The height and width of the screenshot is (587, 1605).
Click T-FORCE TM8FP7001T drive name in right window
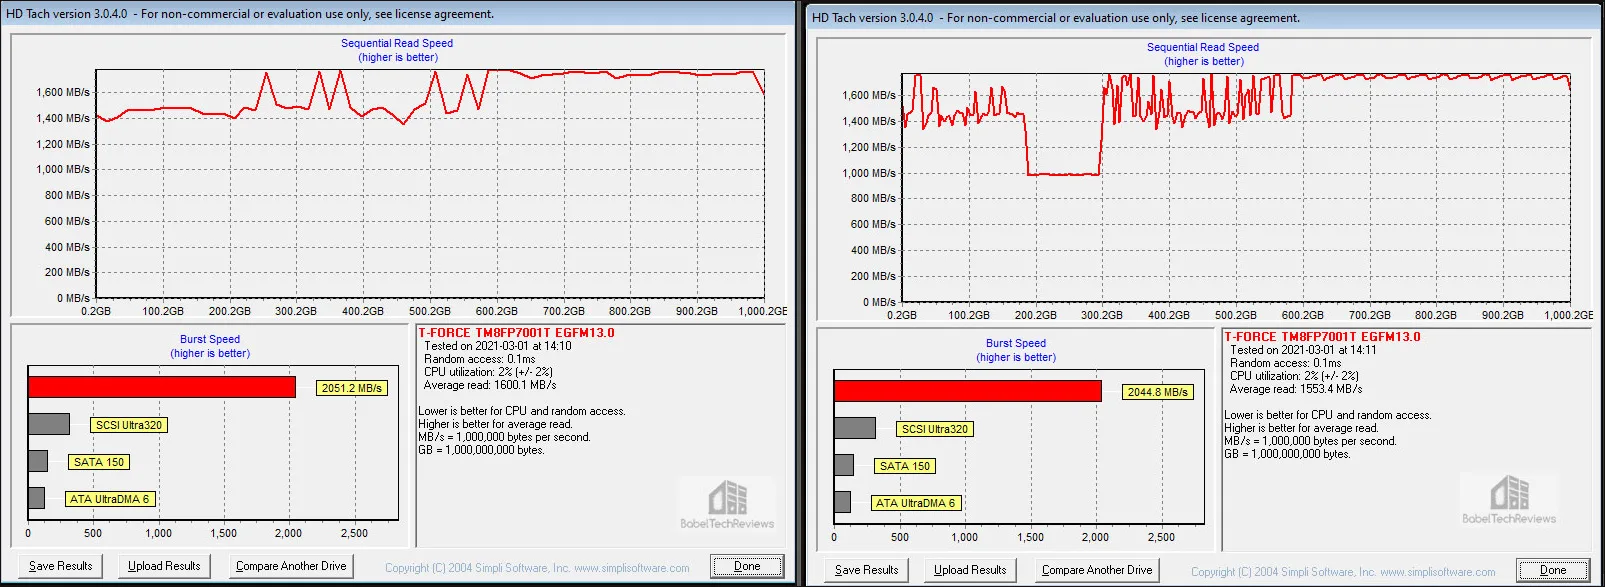point(1322,337)
